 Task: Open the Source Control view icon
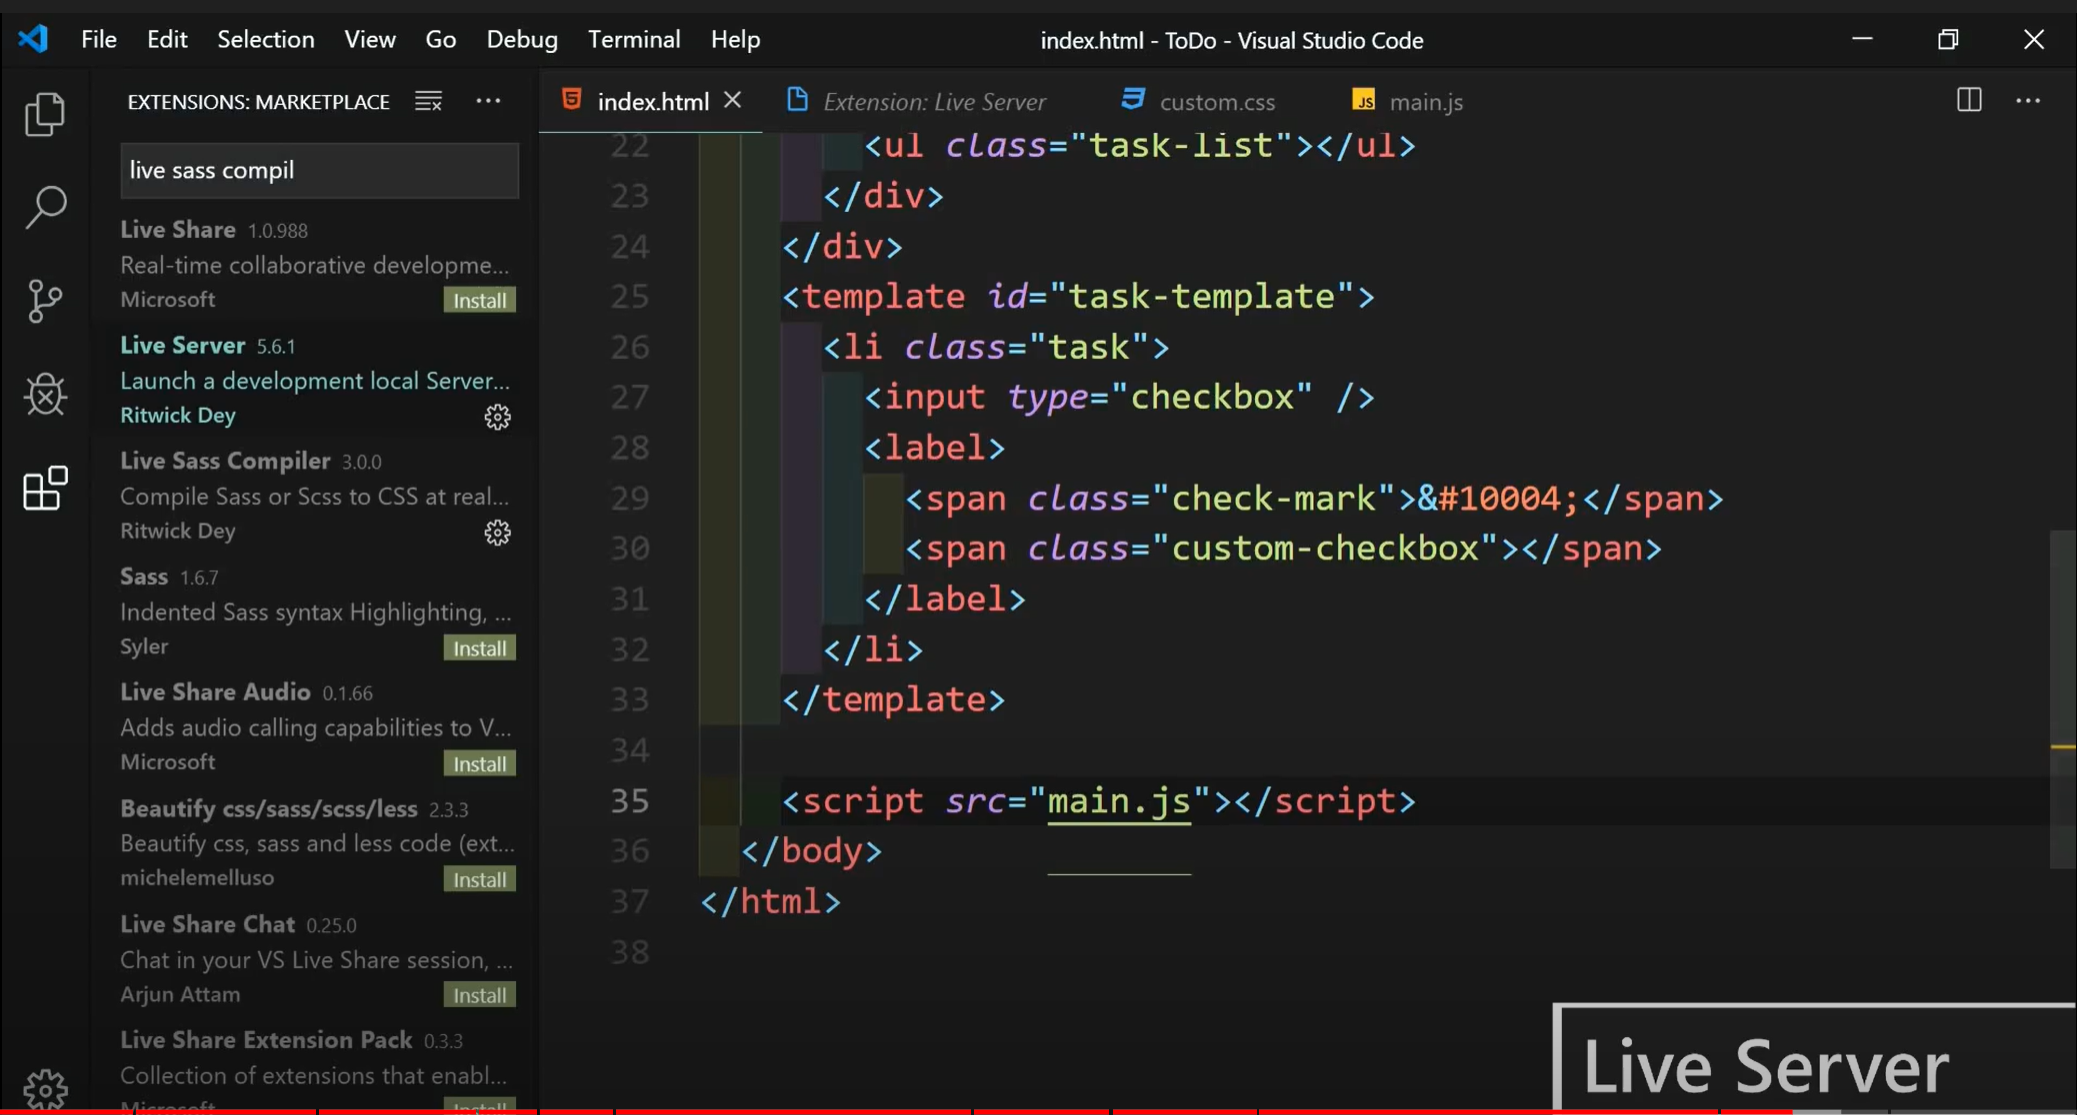pyautogui.click(x=45, y=300)
